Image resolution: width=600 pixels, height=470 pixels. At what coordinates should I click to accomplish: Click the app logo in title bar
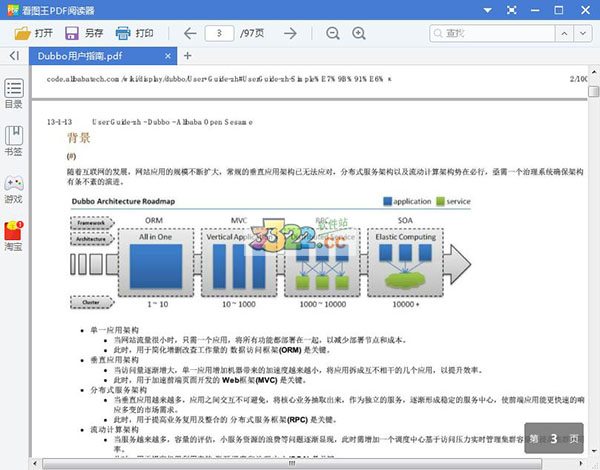point(13,10)
